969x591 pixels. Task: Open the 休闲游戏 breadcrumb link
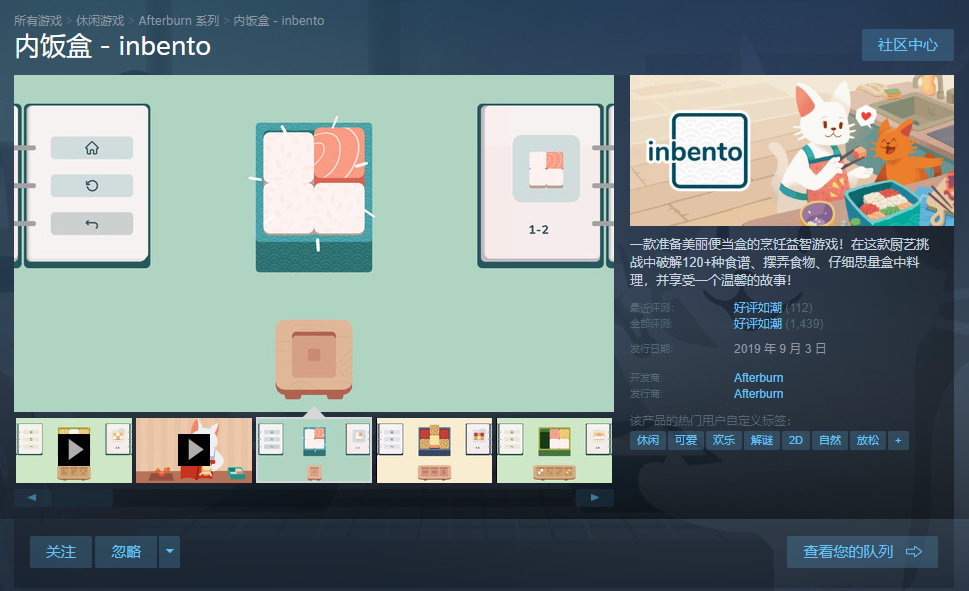pyautogui.click(x=100, y=20)
